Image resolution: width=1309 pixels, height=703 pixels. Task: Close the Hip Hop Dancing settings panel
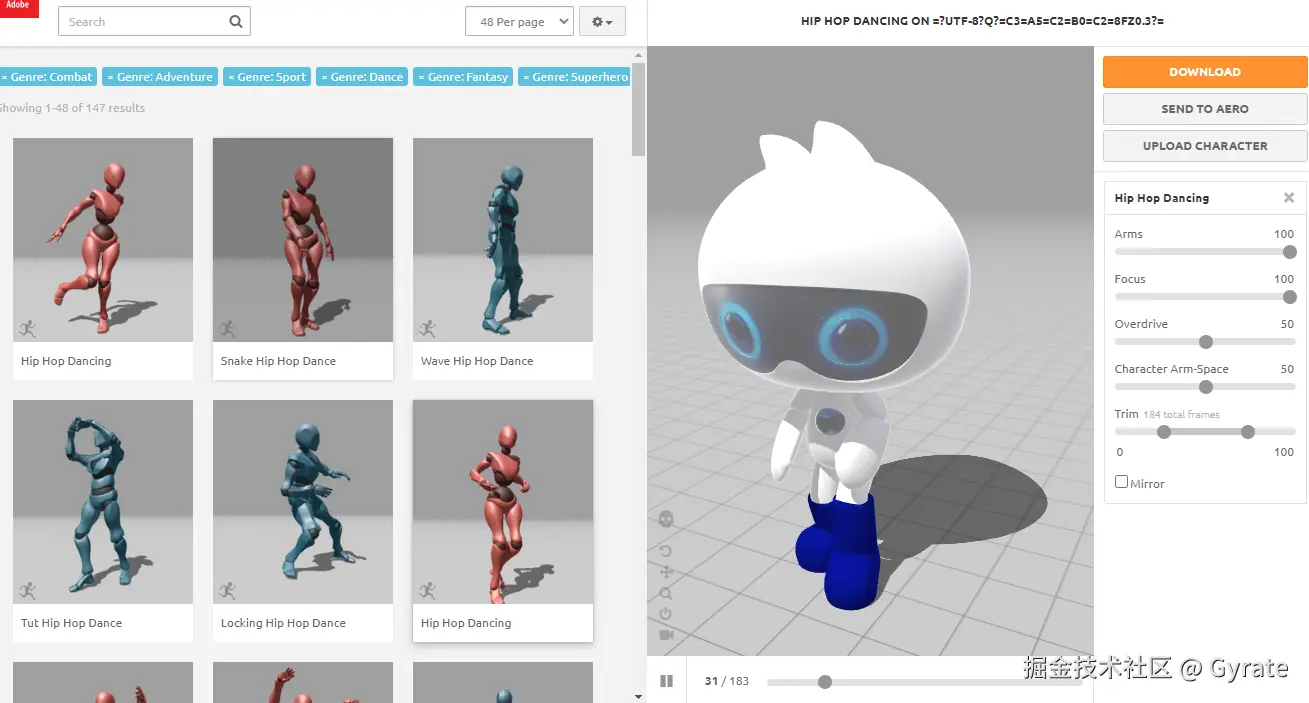pos(1289,198)
